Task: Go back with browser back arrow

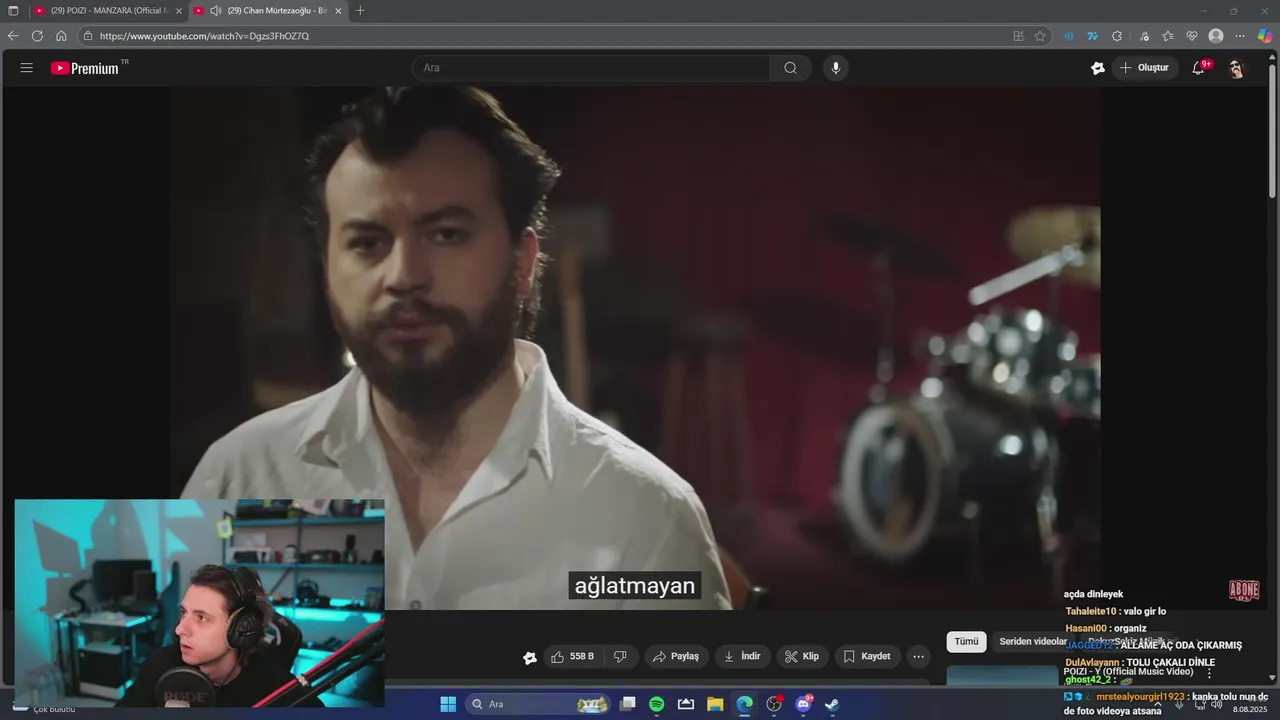Action: coord(13,36)
